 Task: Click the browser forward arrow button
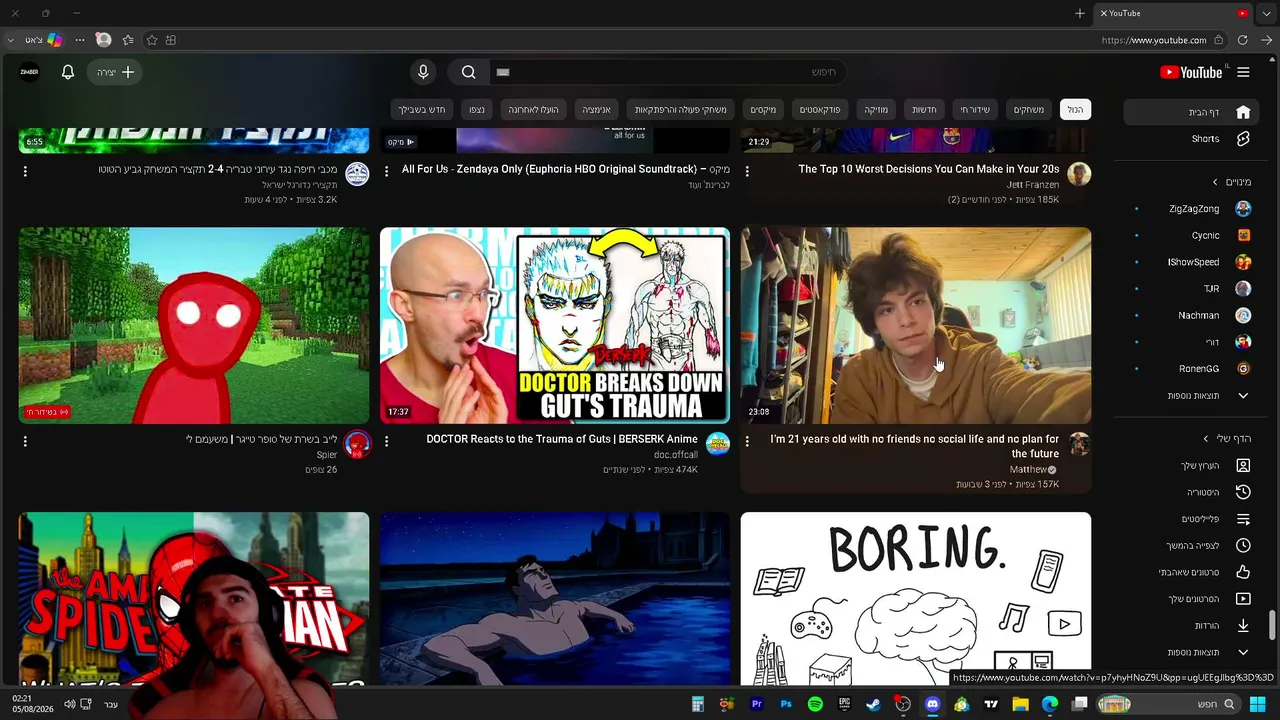click(x=1267, y=40)
